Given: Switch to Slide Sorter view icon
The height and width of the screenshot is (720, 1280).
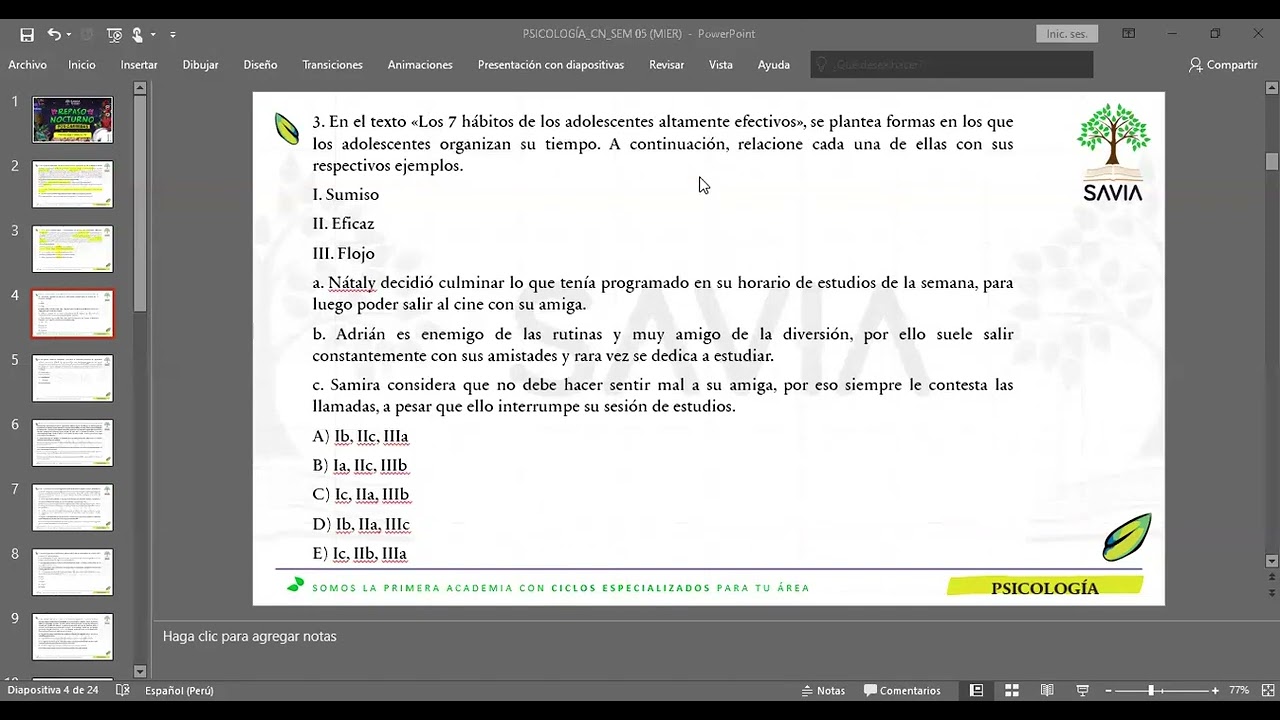Looking at the screenshot, I should coord(1012,690).
